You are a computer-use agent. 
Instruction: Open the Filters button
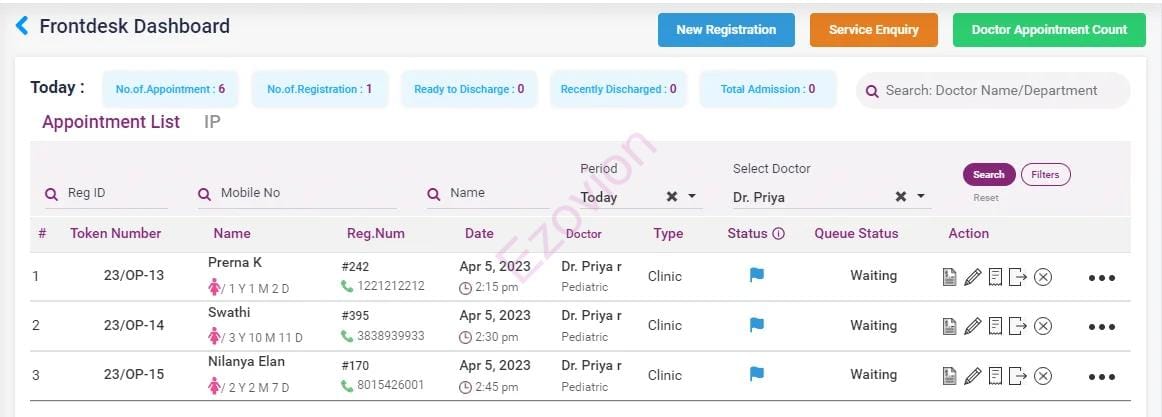pyautogui.click(x=1045, y=175)
